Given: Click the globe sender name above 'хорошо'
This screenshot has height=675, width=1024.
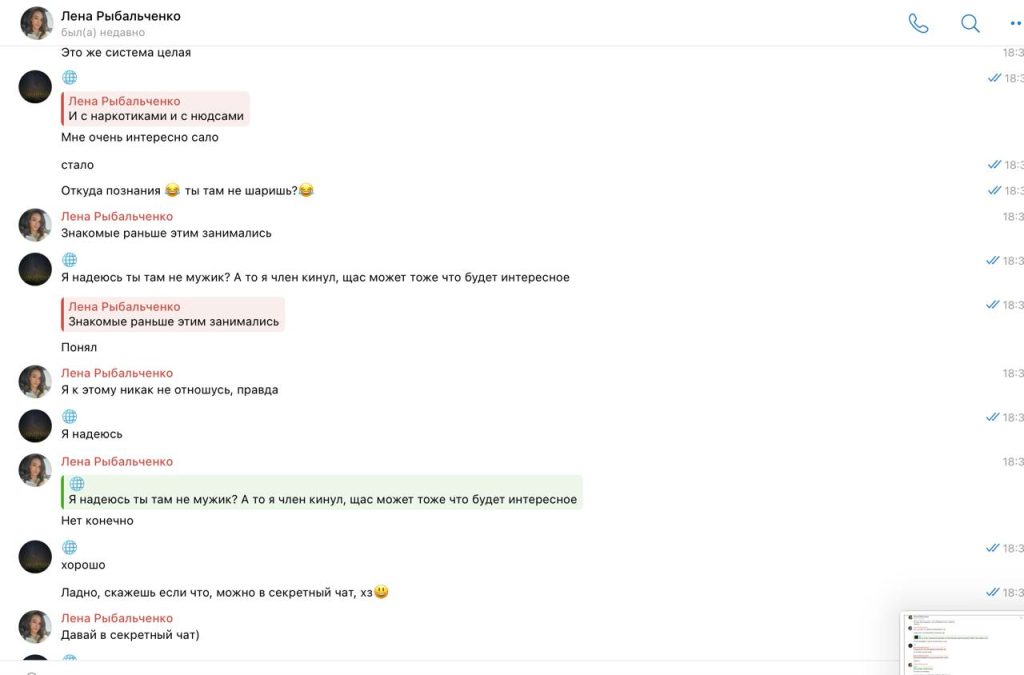Looking at the screenshot, I should pyautogui.click(x=70, y=547).
